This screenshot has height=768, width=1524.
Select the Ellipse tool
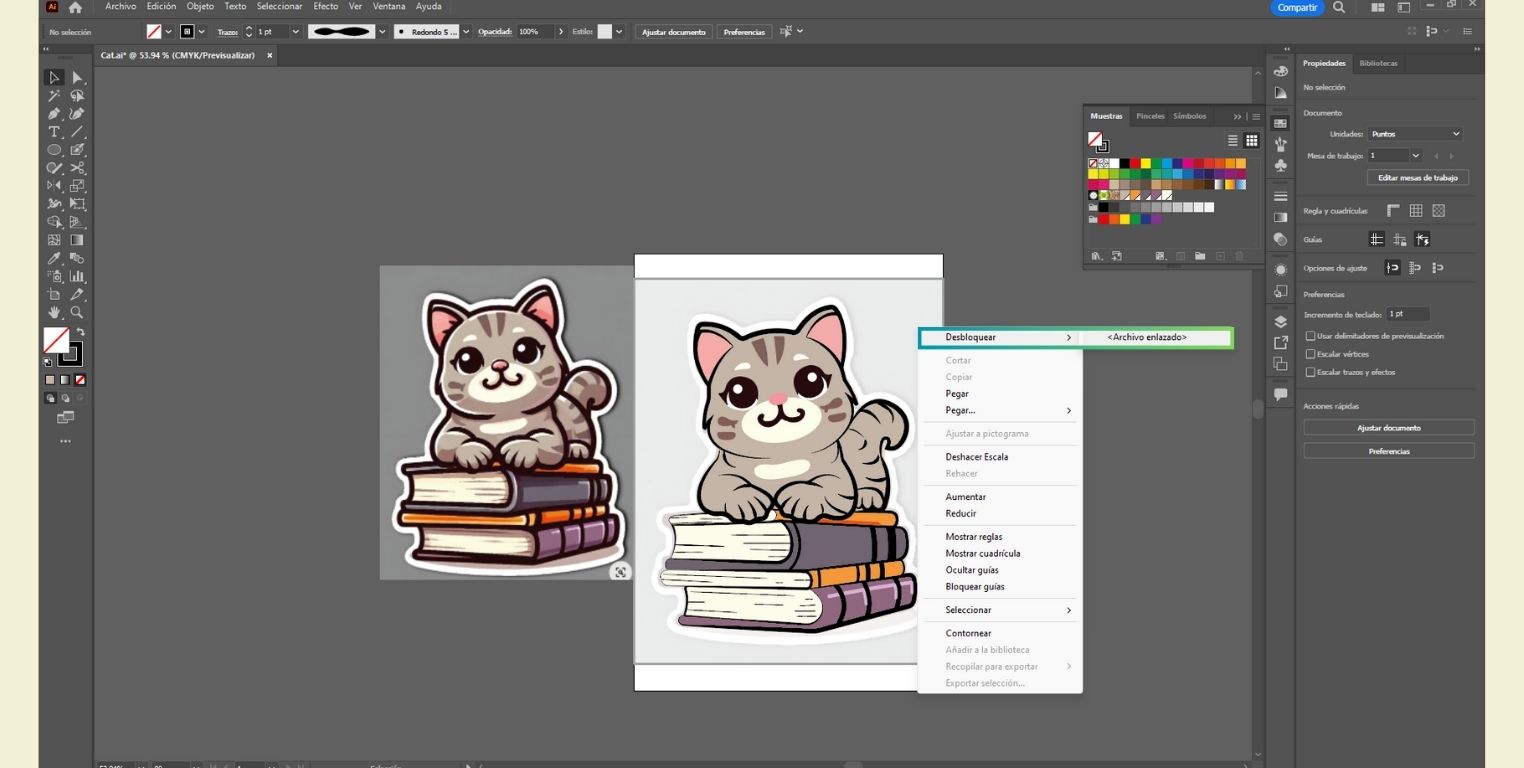(55, 150)
